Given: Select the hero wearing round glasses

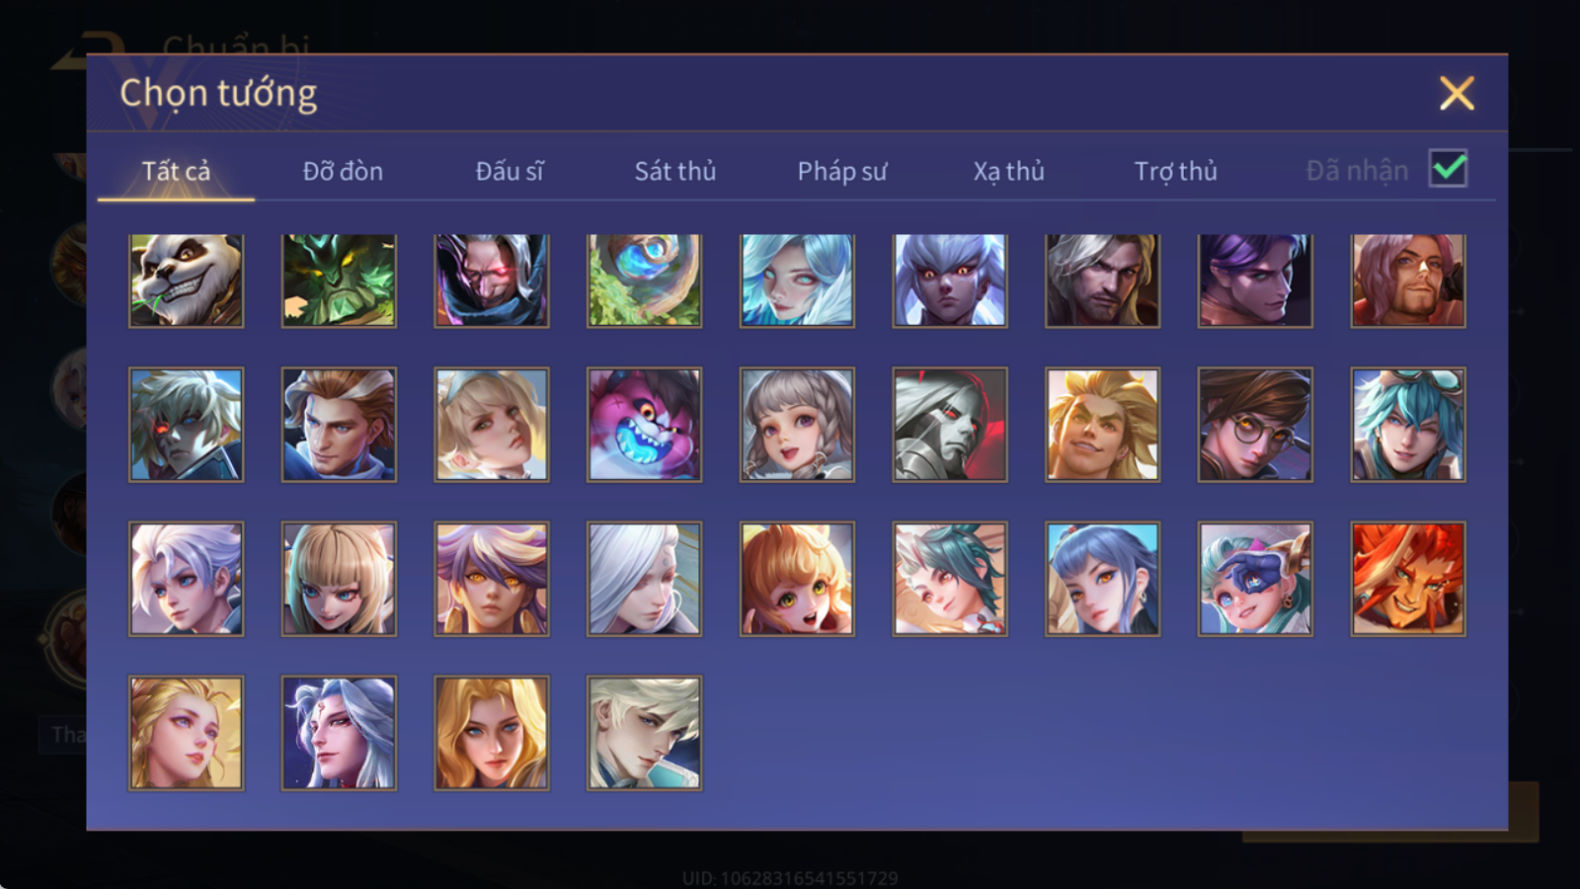Looking at the screenshot, I should coord(1255,425).
